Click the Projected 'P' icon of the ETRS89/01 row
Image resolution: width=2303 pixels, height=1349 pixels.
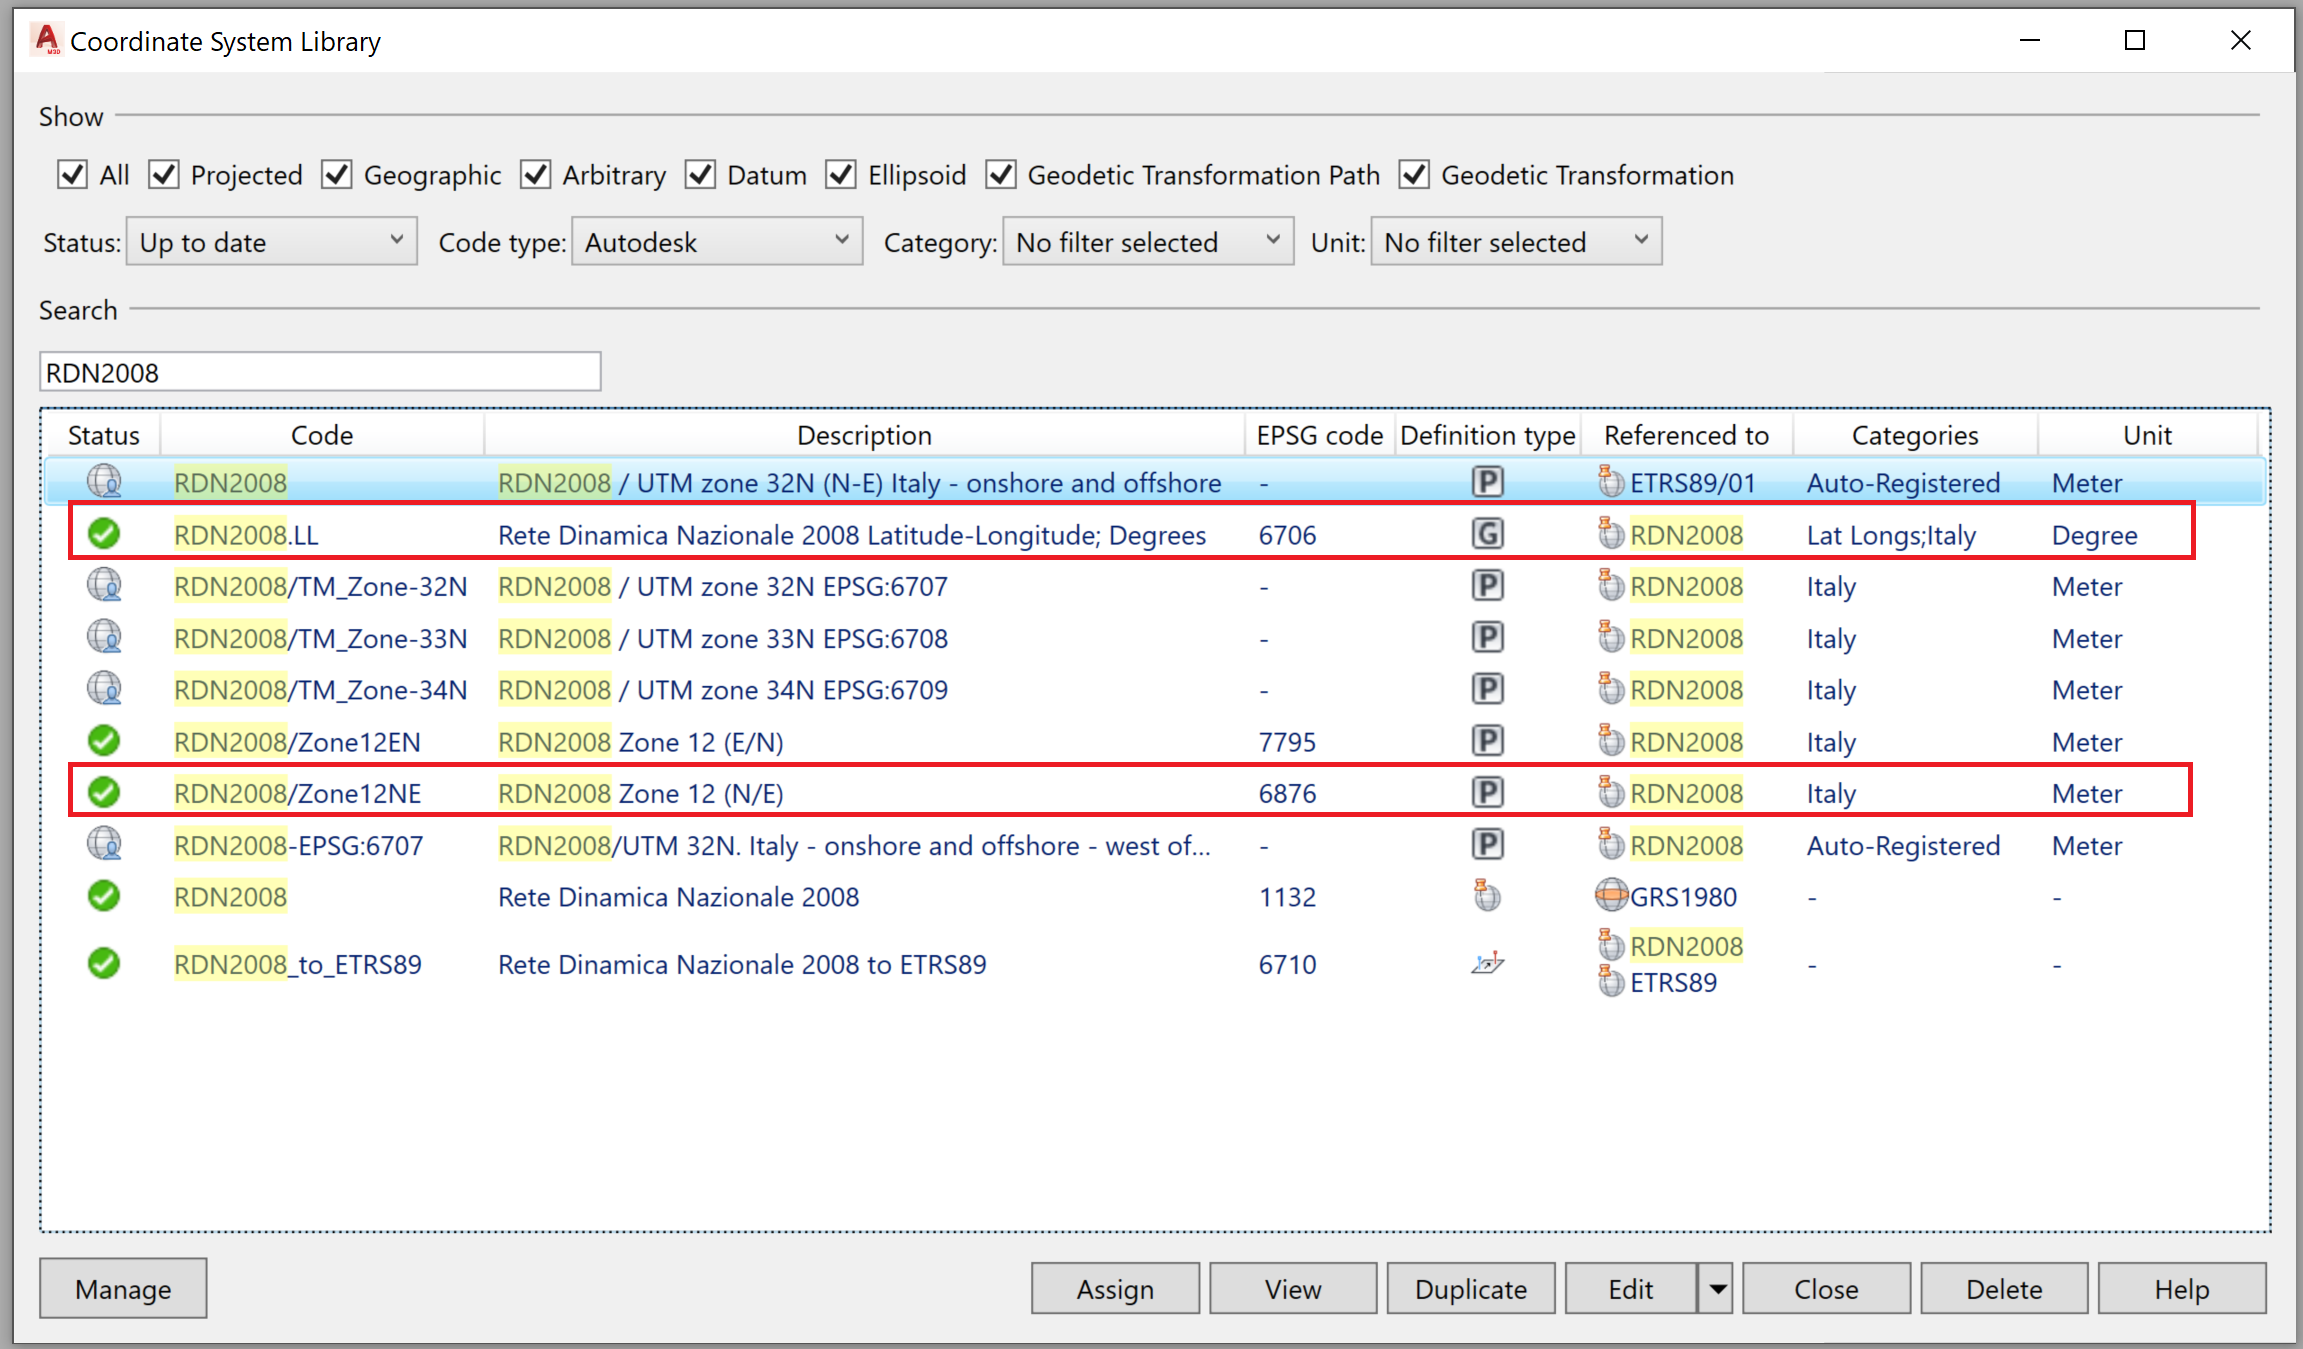(x=1487, y=482)
